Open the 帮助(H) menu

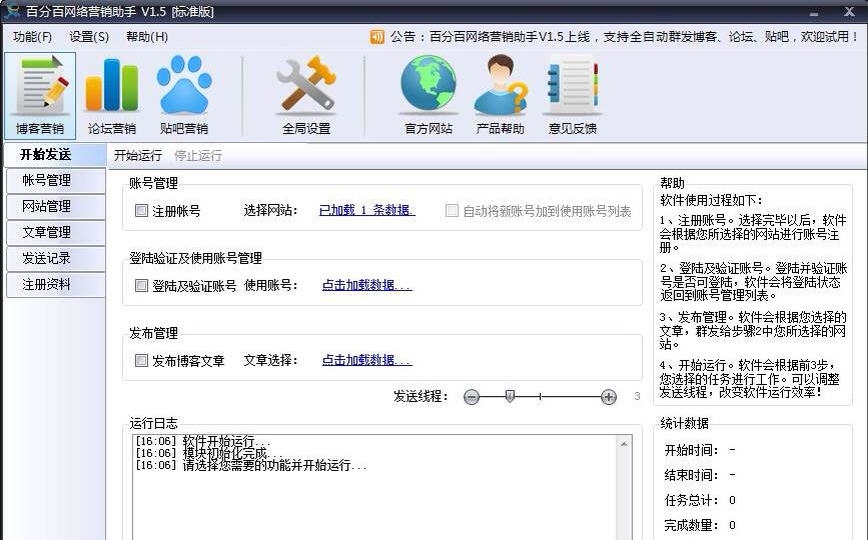tap(147, 37)
